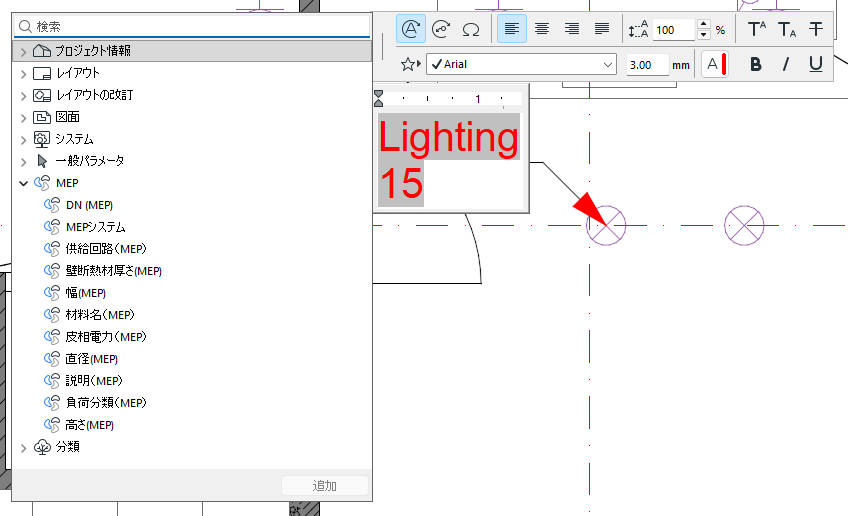
Task: Toggle bold formatting
Action: point(756,64)
